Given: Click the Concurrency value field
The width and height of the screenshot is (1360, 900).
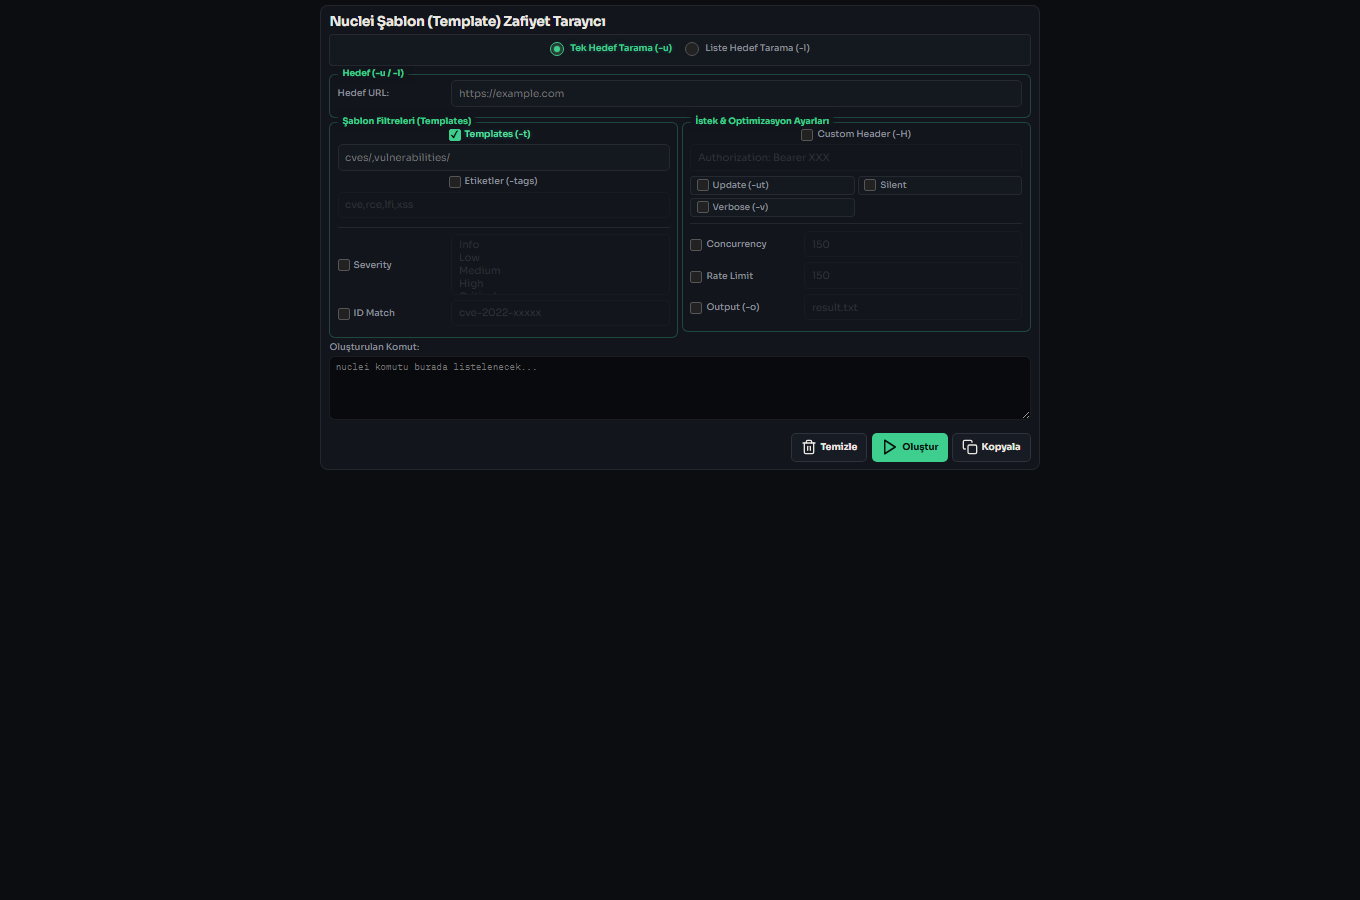Looking at the screenshot, I should 913,244.
